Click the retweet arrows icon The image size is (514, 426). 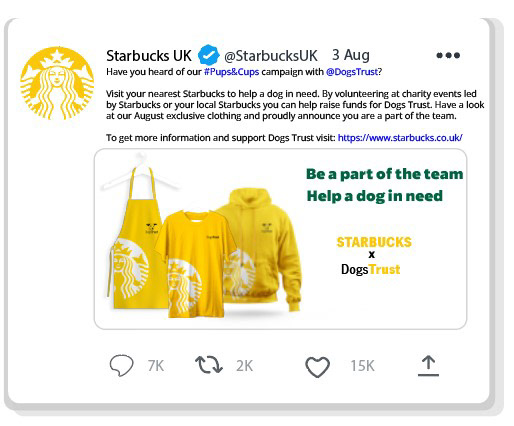pyautogui.click(x=209, y=365)
